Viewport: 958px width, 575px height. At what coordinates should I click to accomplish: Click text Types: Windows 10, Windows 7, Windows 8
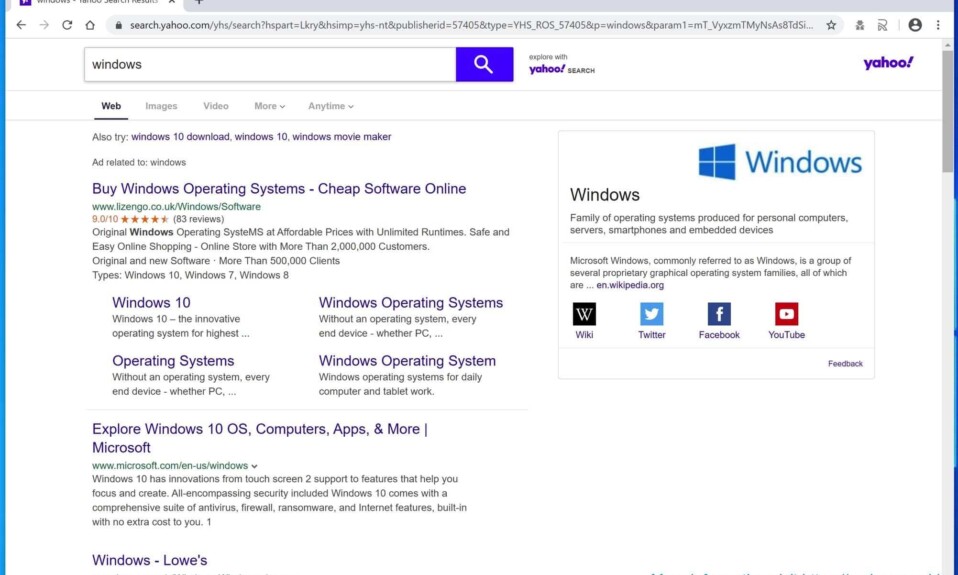coord(191,275)
